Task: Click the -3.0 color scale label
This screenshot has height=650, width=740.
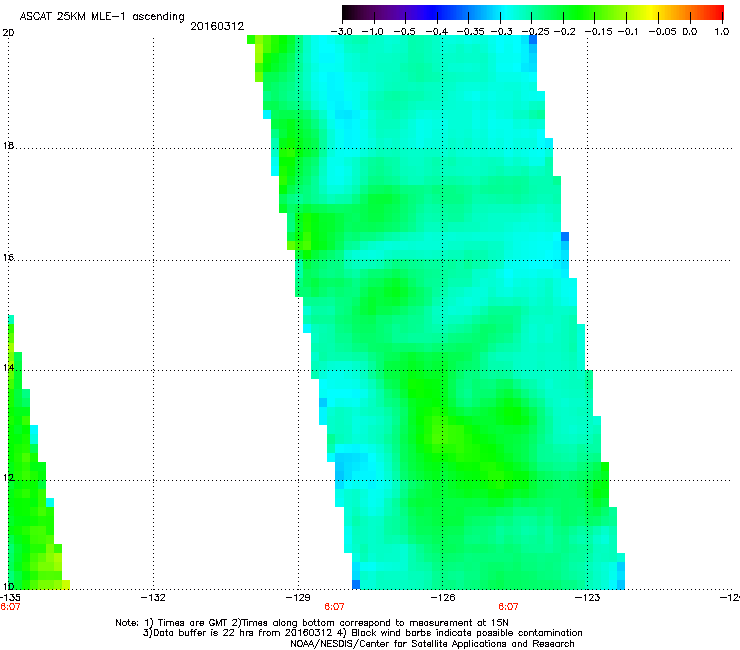Action: click(x=341, y=32)
